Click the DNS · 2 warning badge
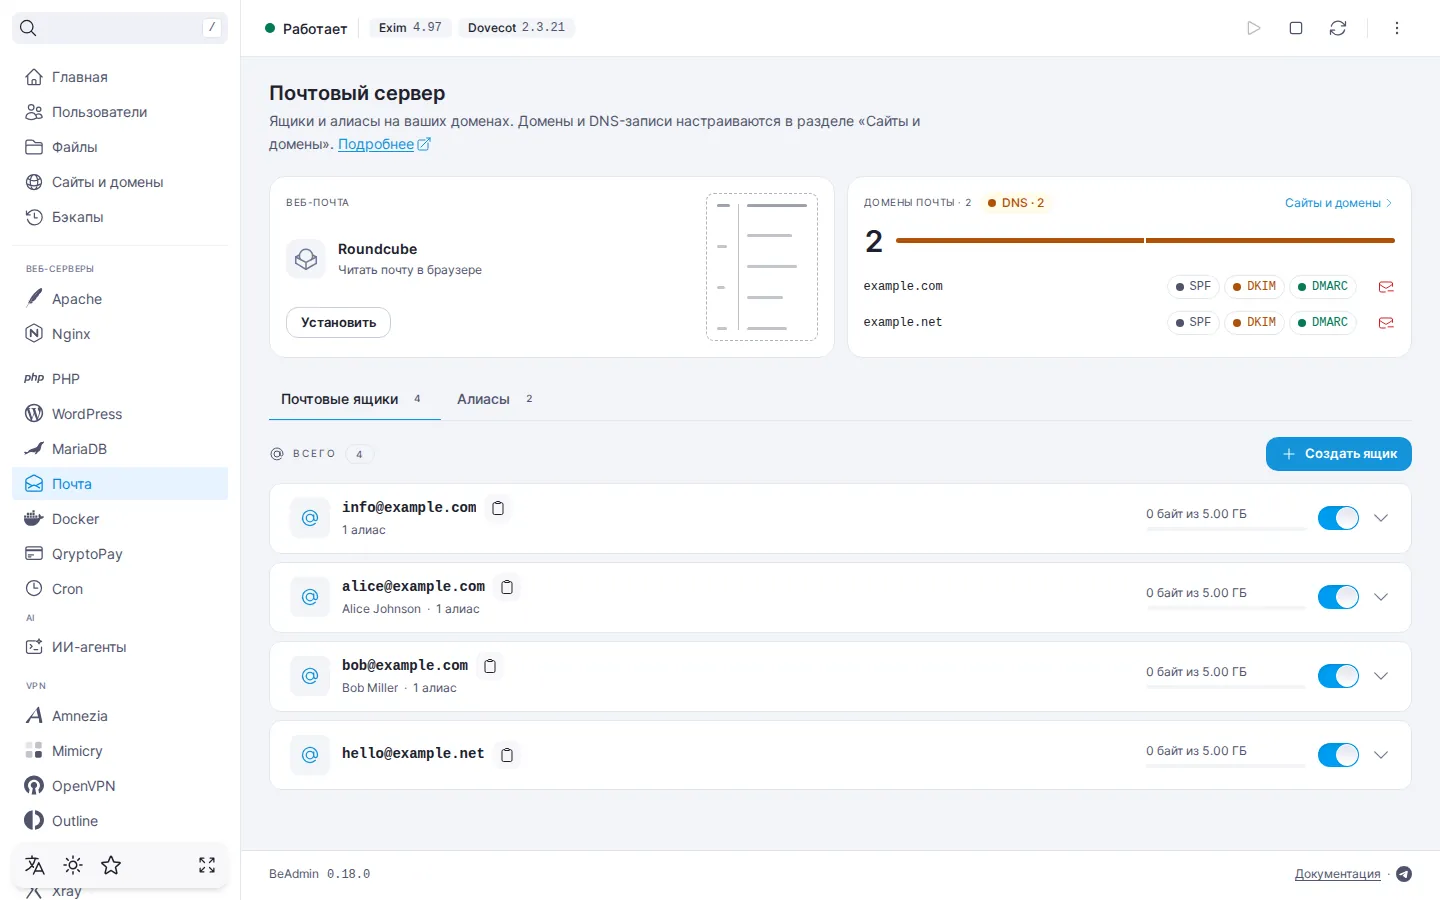The width and height of the screenshot is (1440, 900). tap(1016, 203)
